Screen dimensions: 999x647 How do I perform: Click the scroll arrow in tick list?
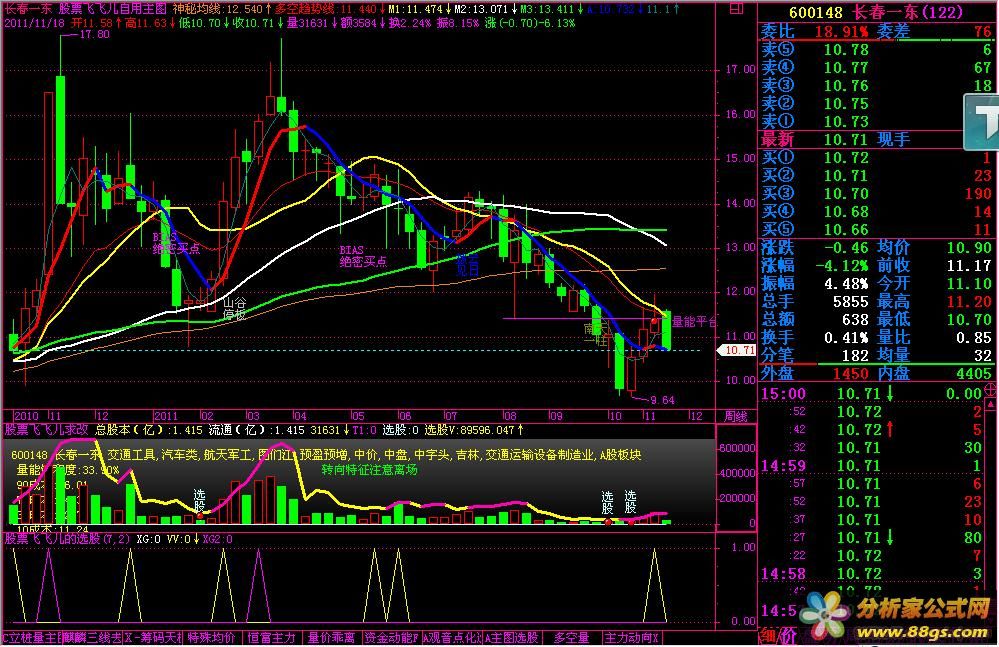(990, 404)
